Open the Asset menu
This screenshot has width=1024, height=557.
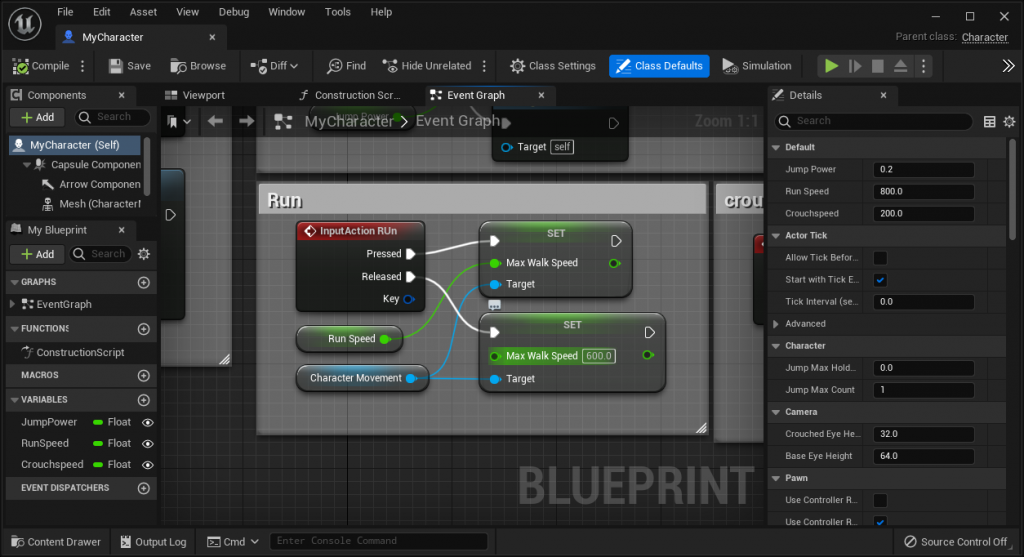[x=143, y=12]
